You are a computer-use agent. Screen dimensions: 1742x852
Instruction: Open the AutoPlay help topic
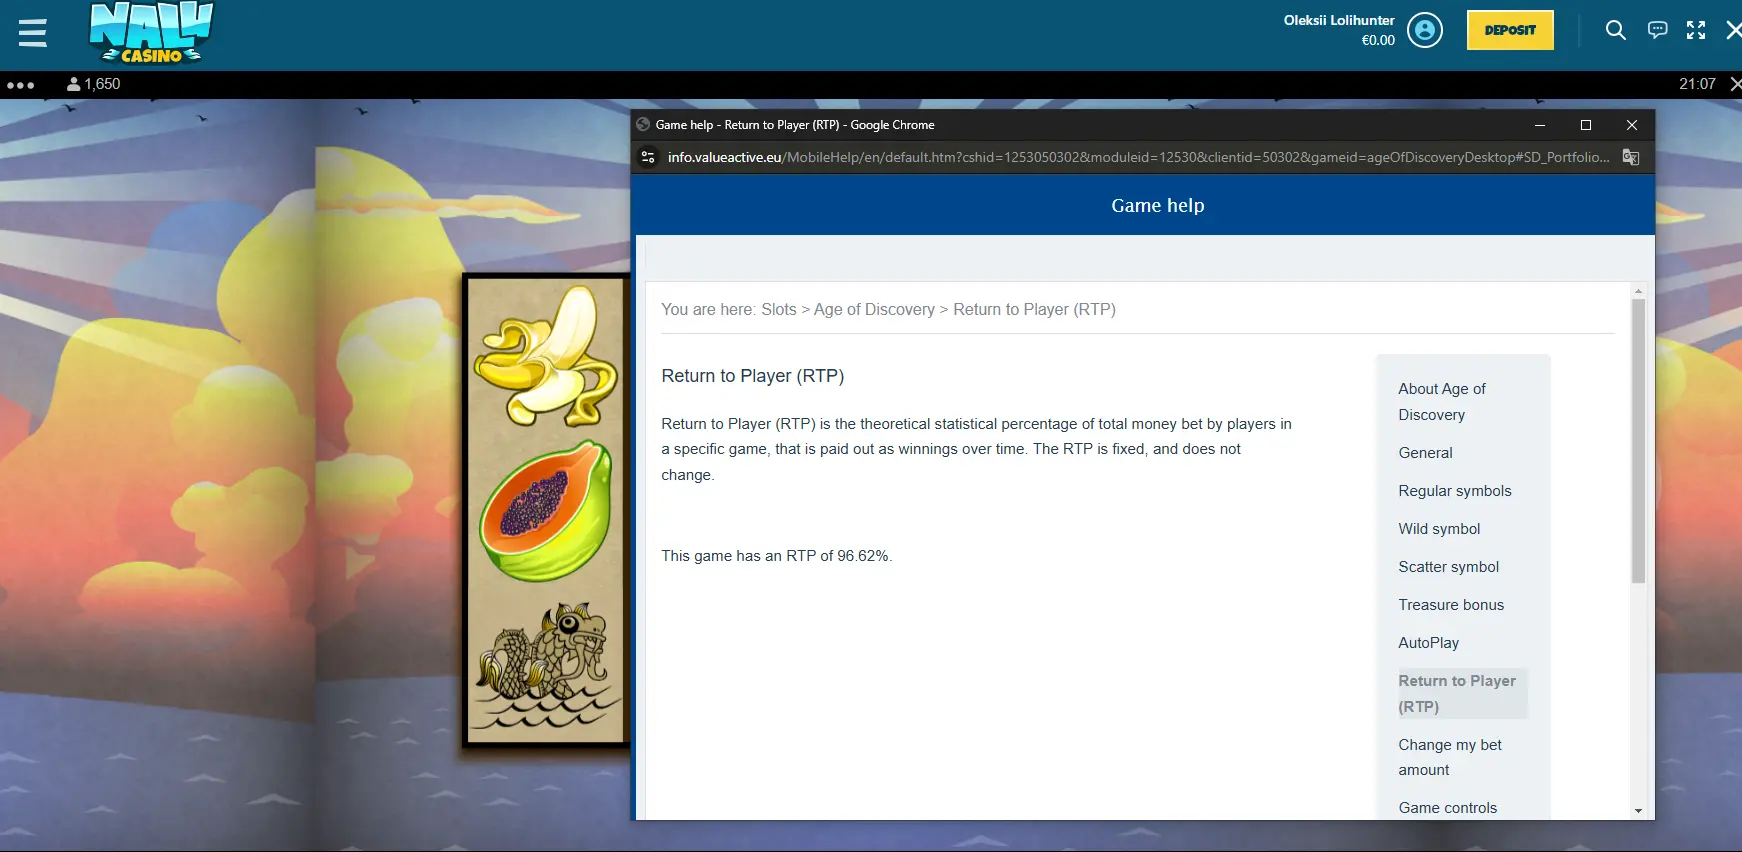(1428, 643)
